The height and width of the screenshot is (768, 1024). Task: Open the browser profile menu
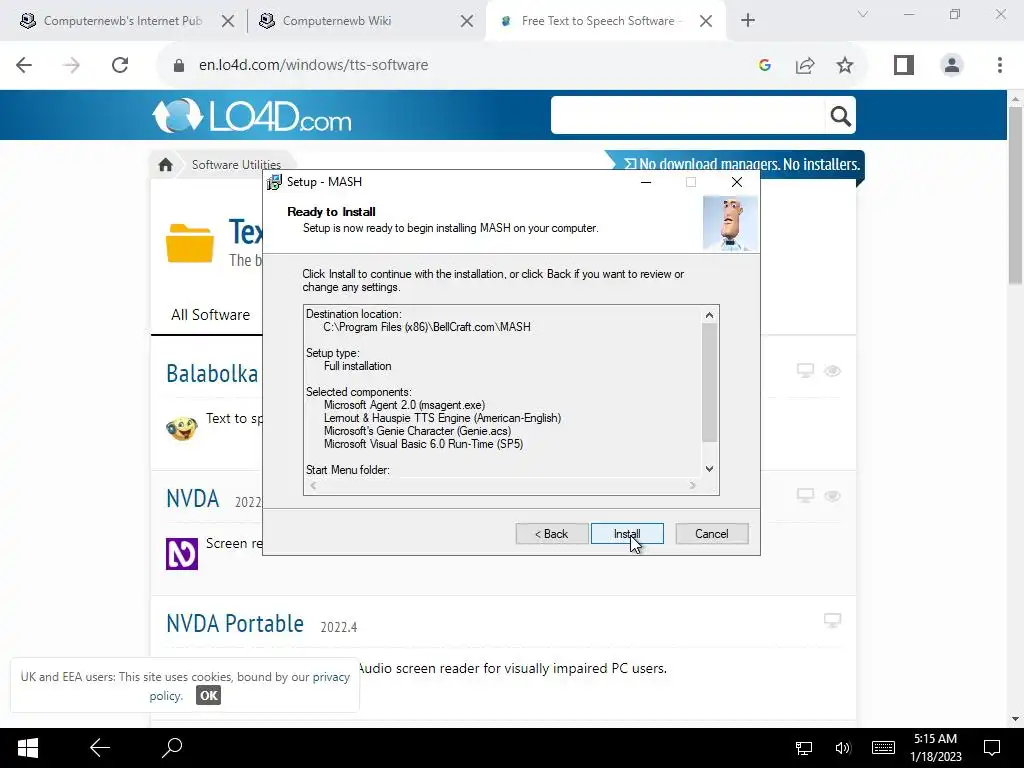[x=952, y=65]
